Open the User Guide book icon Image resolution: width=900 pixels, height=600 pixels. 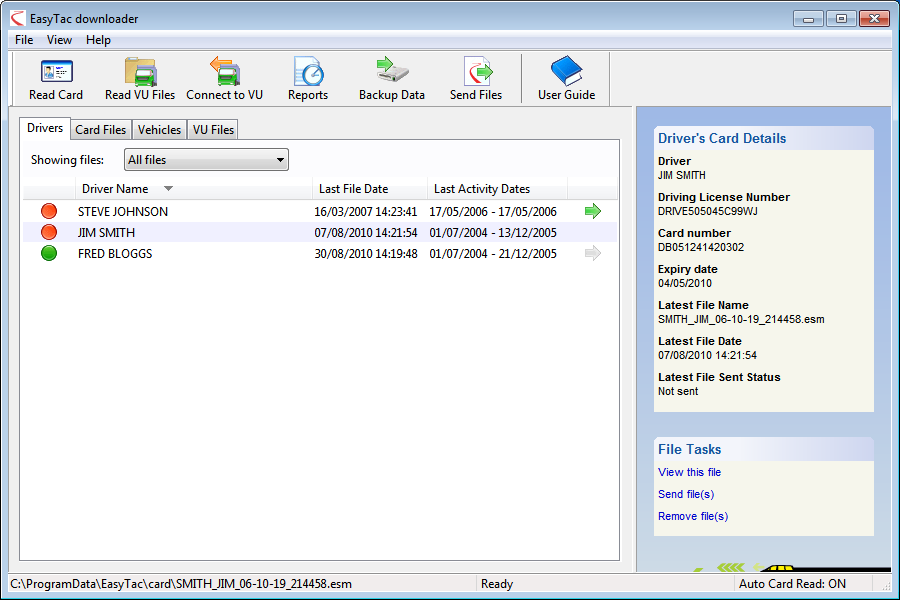click(567, 71)
